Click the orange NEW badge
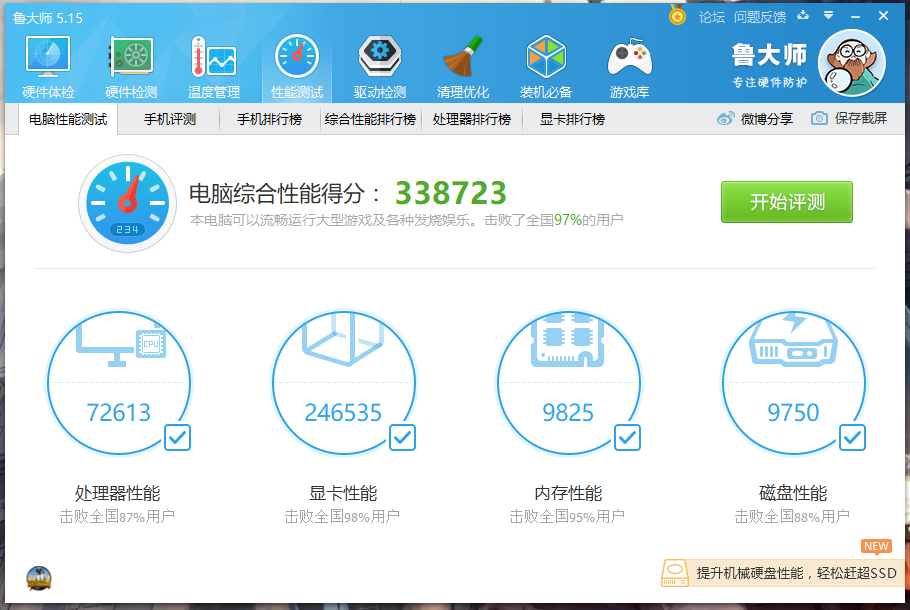The image size is (910, 610). click(876, 546)
